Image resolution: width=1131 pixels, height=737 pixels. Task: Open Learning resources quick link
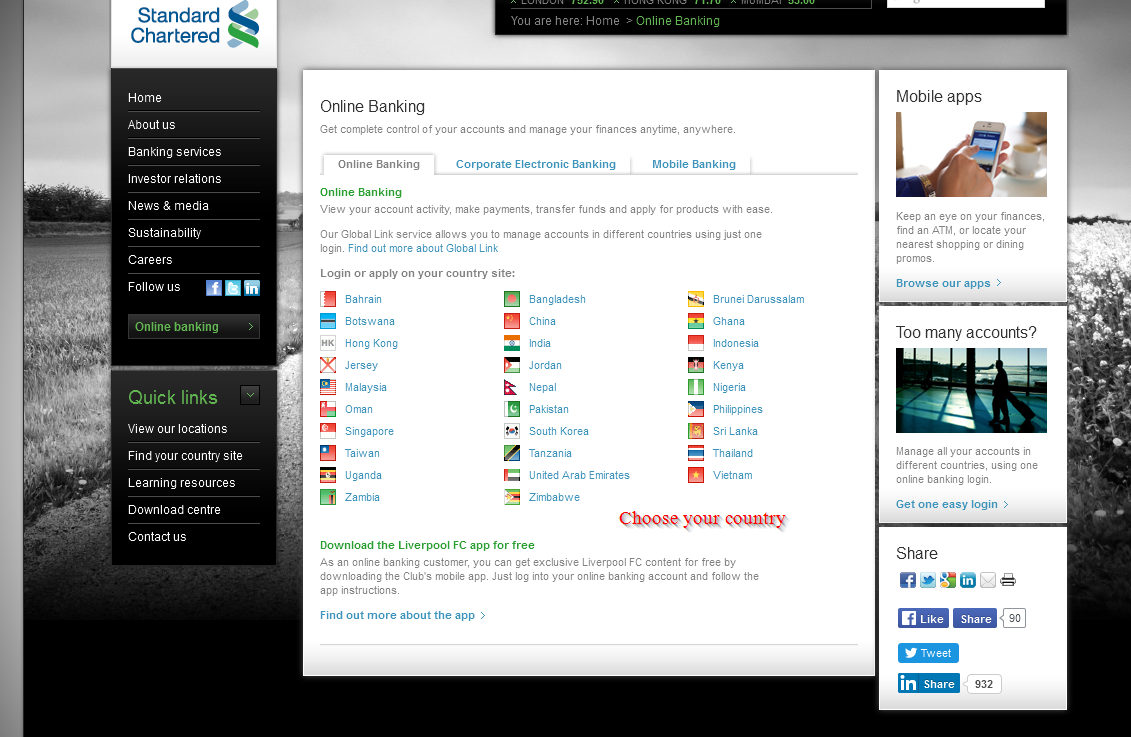[x=182, y=482]
